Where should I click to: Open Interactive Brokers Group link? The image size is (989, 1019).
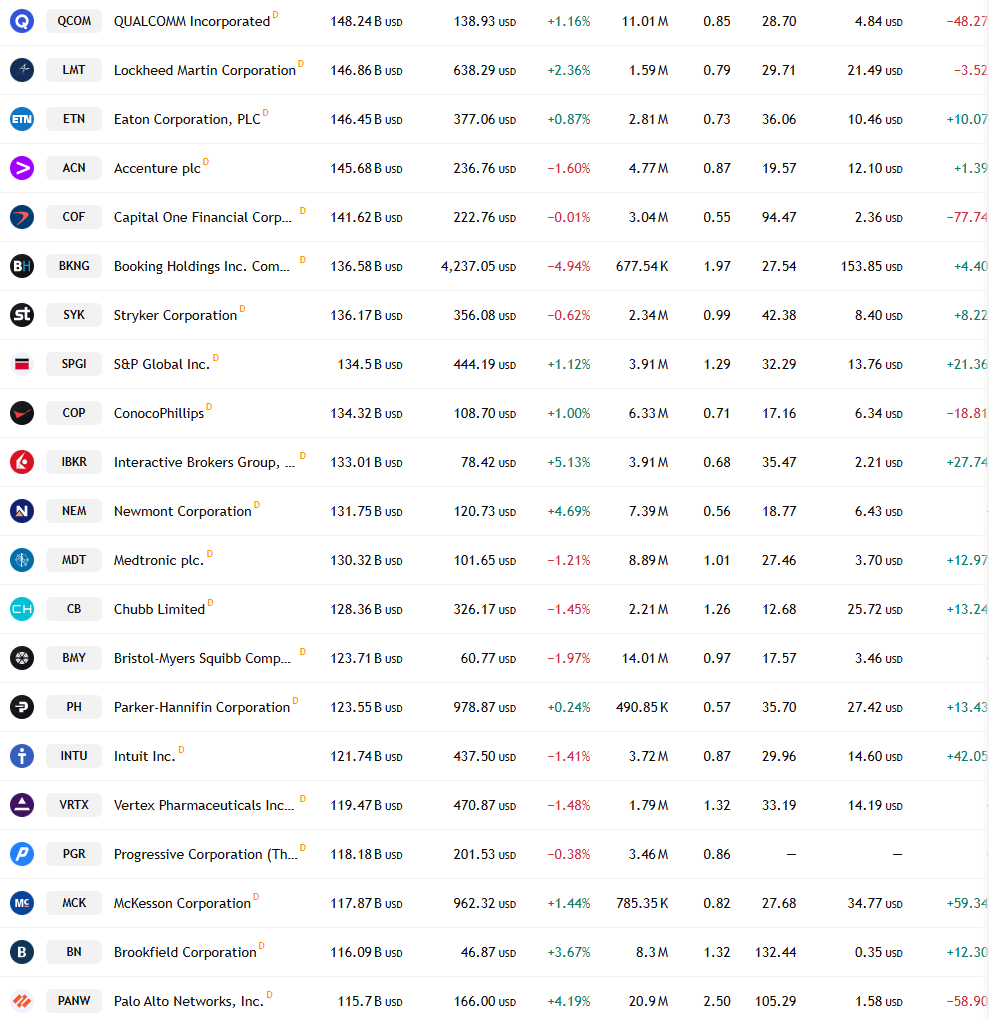205,462
